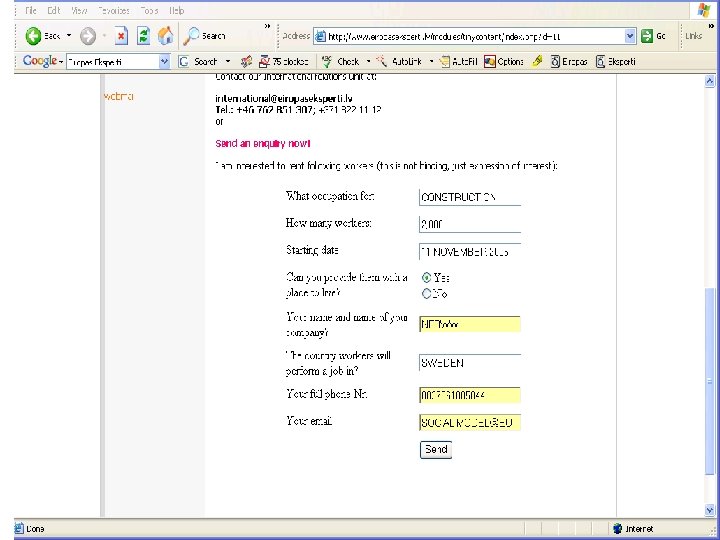Screen dimensions: 720x540
Task: Click the Refresh page icon
Action: point(143,36)
